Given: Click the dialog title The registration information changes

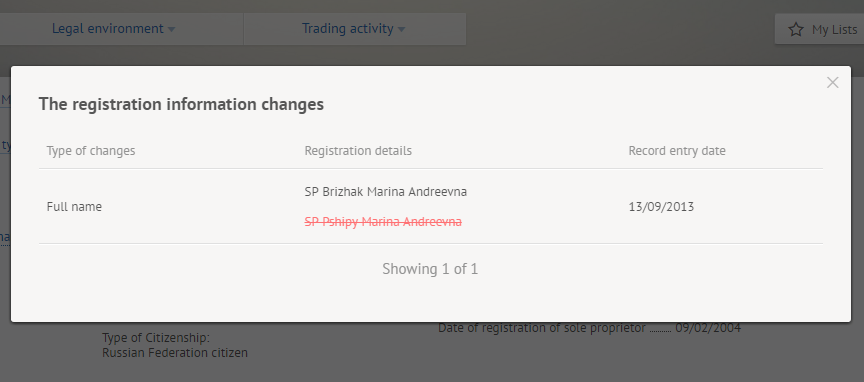Looking at the screenshot, I should (181, 104).
